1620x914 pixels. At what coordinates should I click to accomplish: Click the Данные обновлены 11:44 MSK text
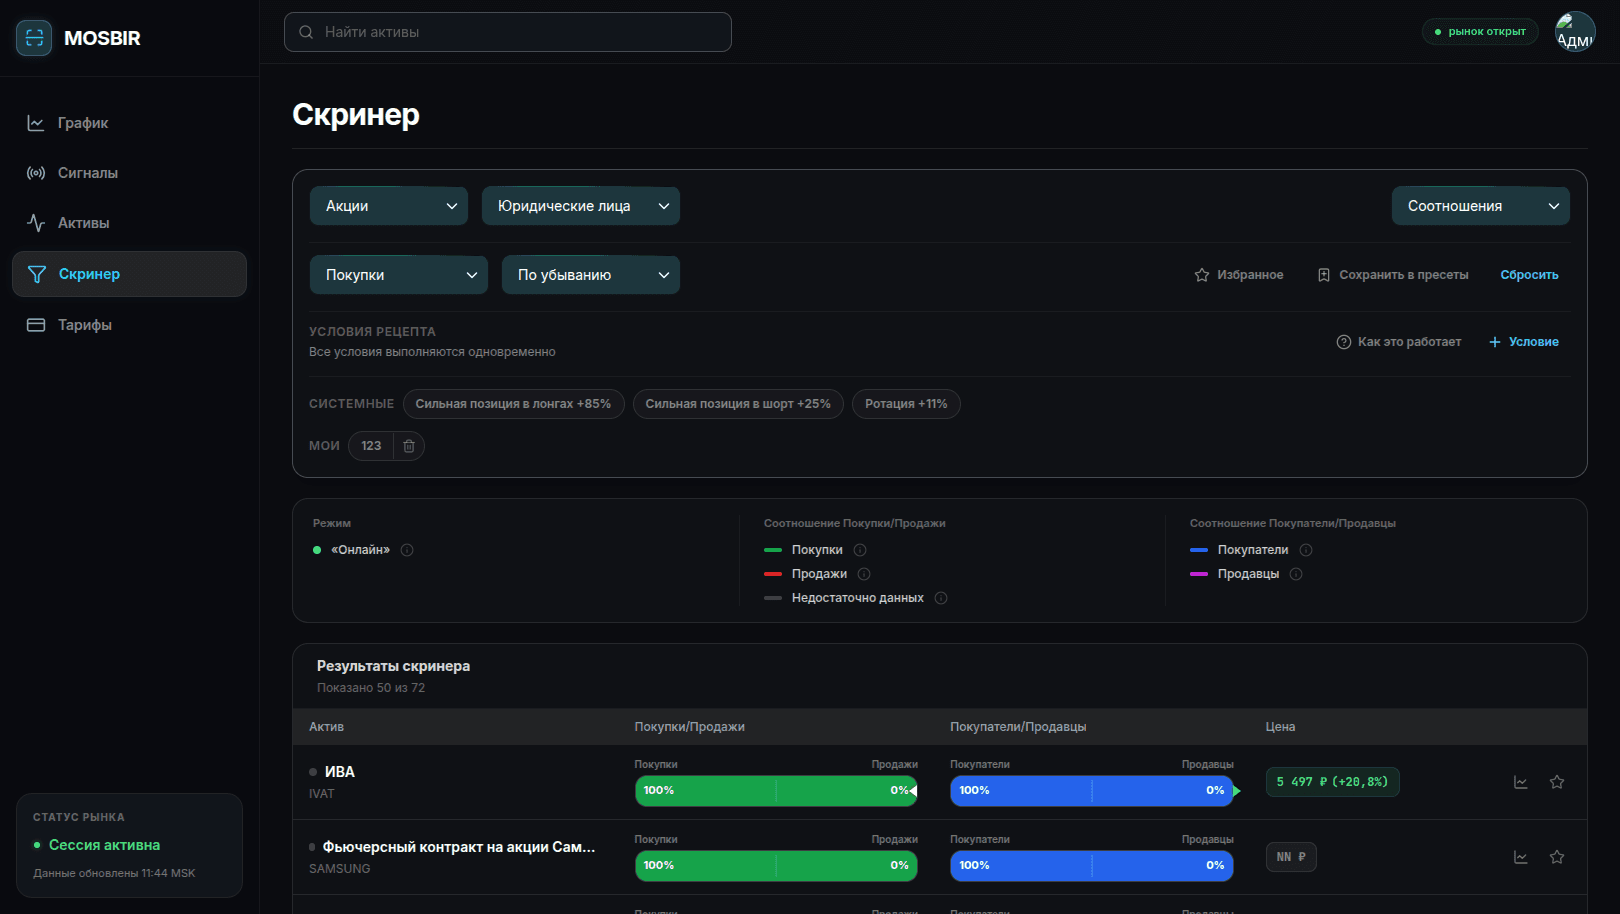(x=114, y=873)
